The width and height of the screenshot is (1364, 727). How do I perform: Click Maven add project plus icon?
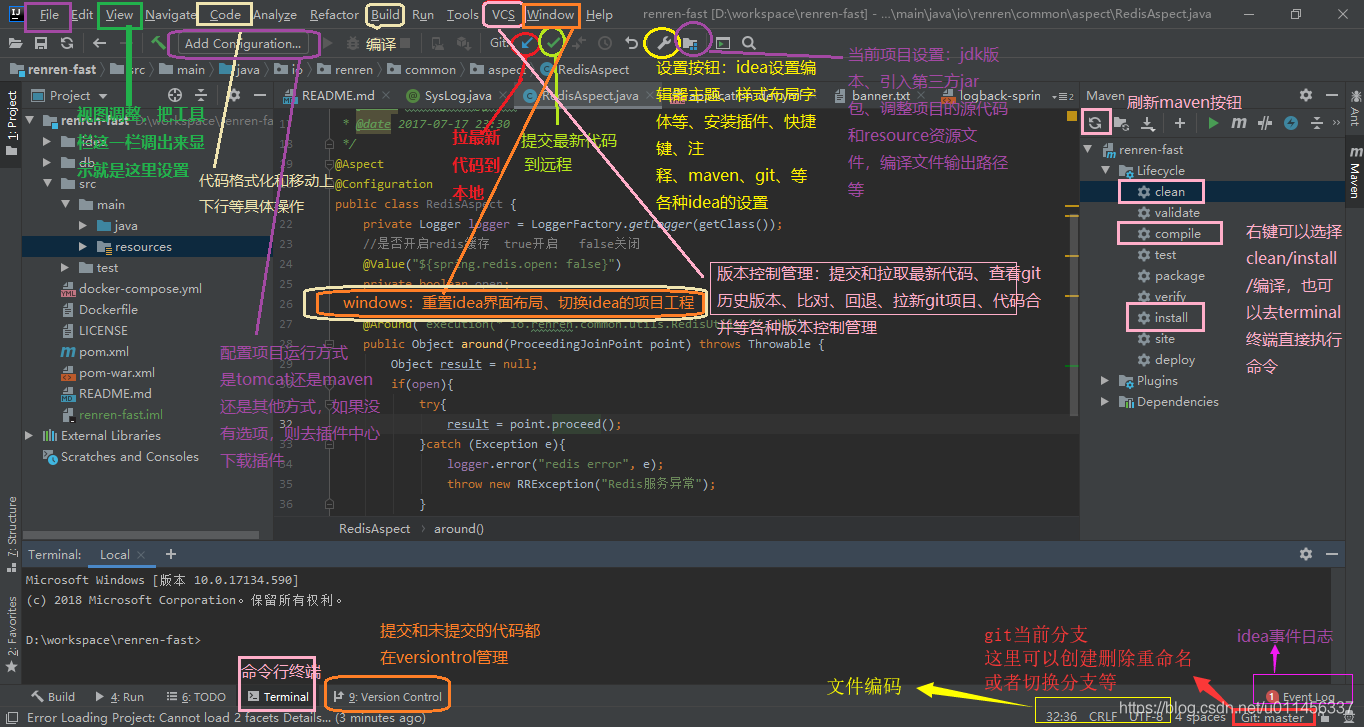[x=1180, y=123]
